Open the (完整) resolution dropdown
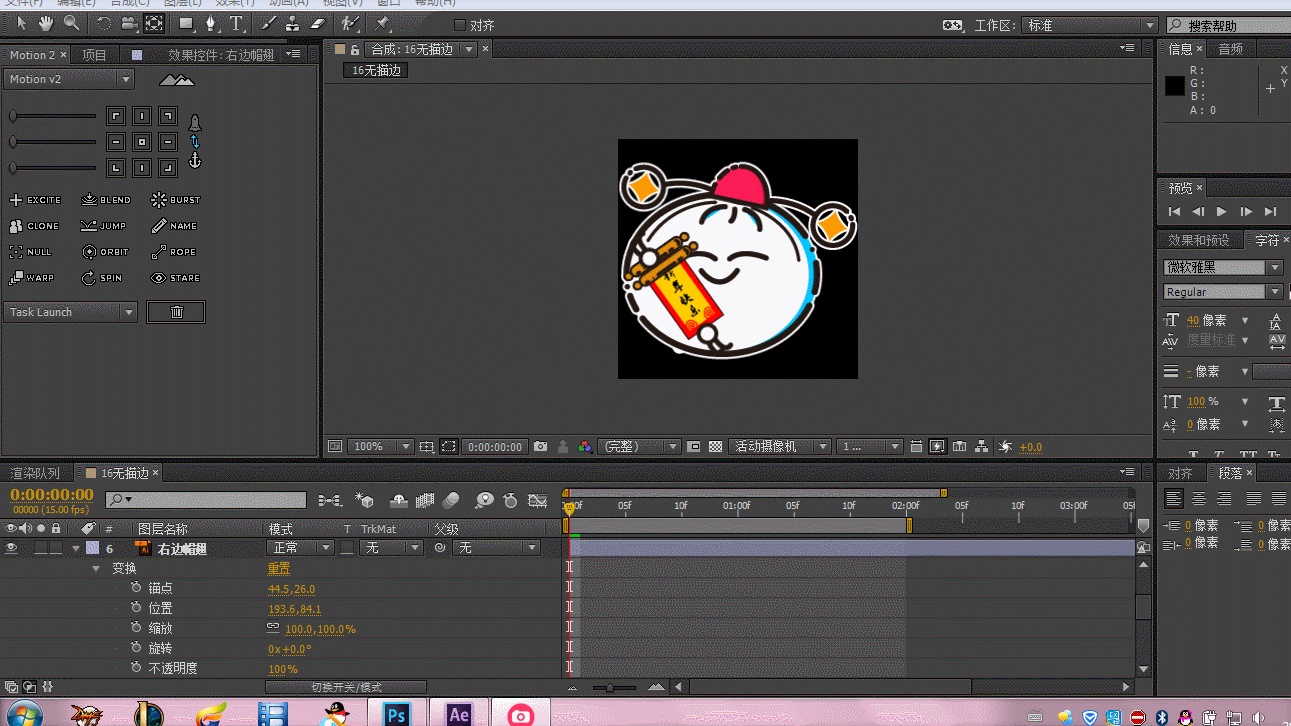The width and height of the screenshot is (1291, 726). click(x=640, y=447)
